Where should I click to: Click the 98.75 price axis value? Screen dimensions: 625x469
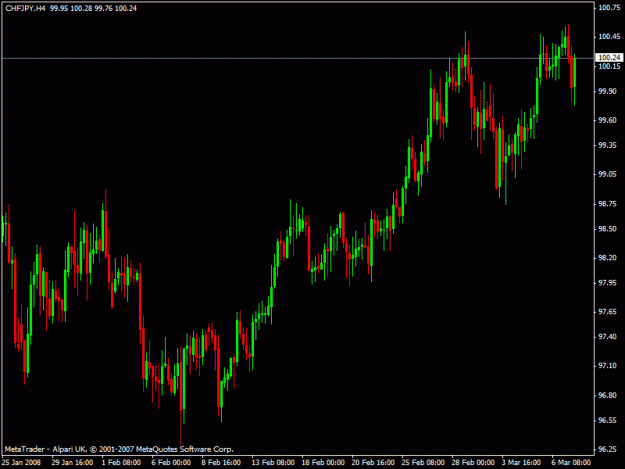click(x=608, y=204)
